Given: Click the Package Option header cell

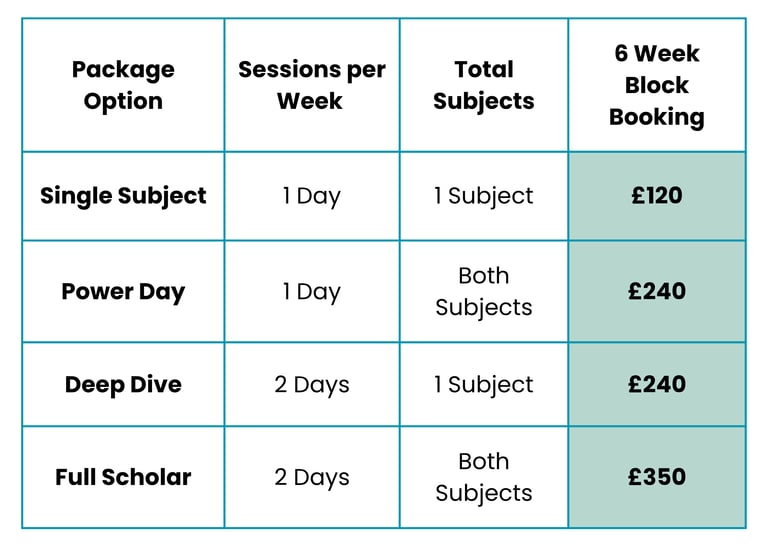Looking at the screenshot, I should tap(123, 85).
